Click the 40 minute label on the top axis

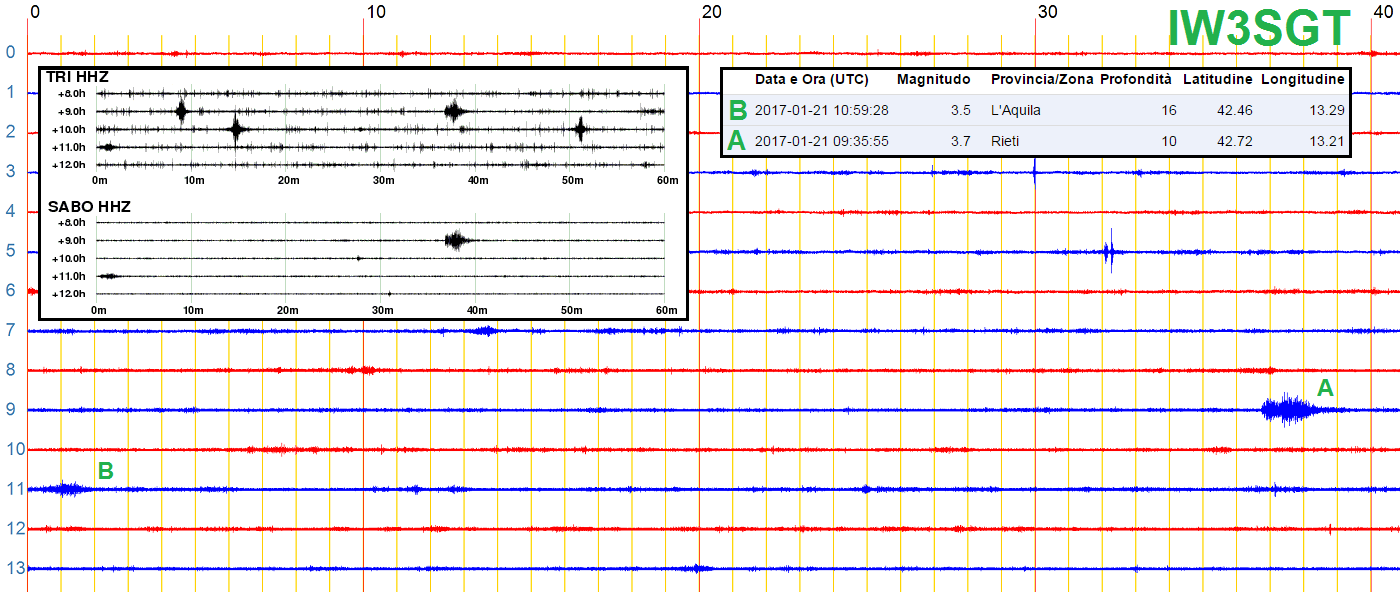(1384, 12)
